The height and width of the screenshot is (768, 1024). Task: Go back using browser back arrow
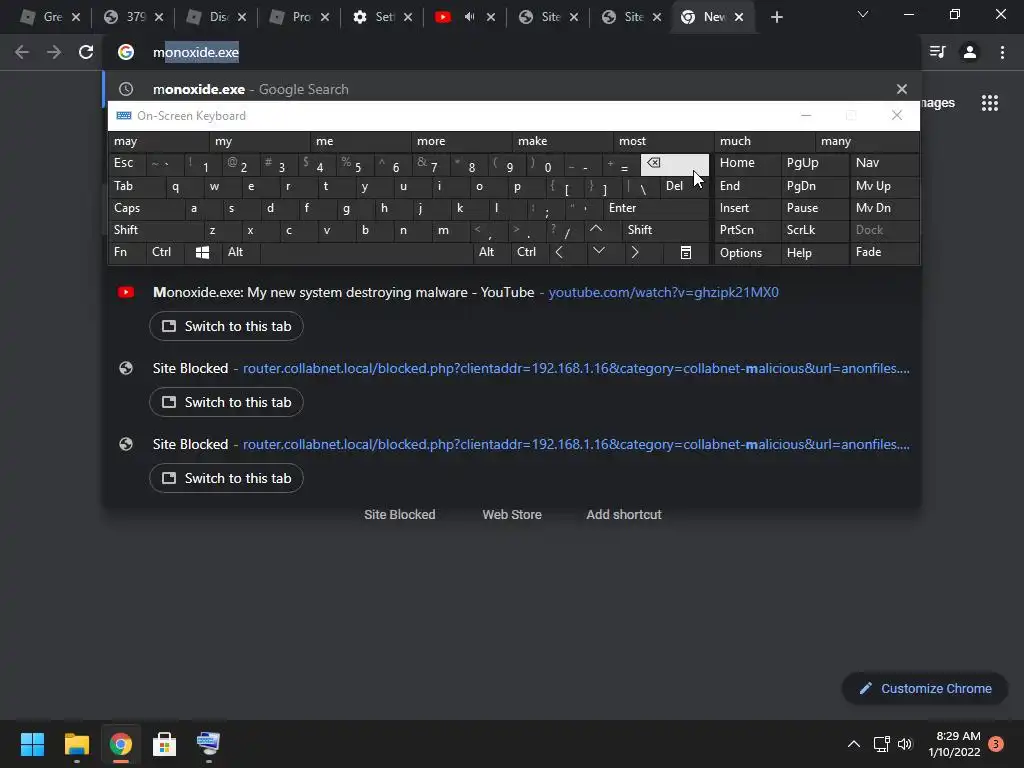(22, 52)
